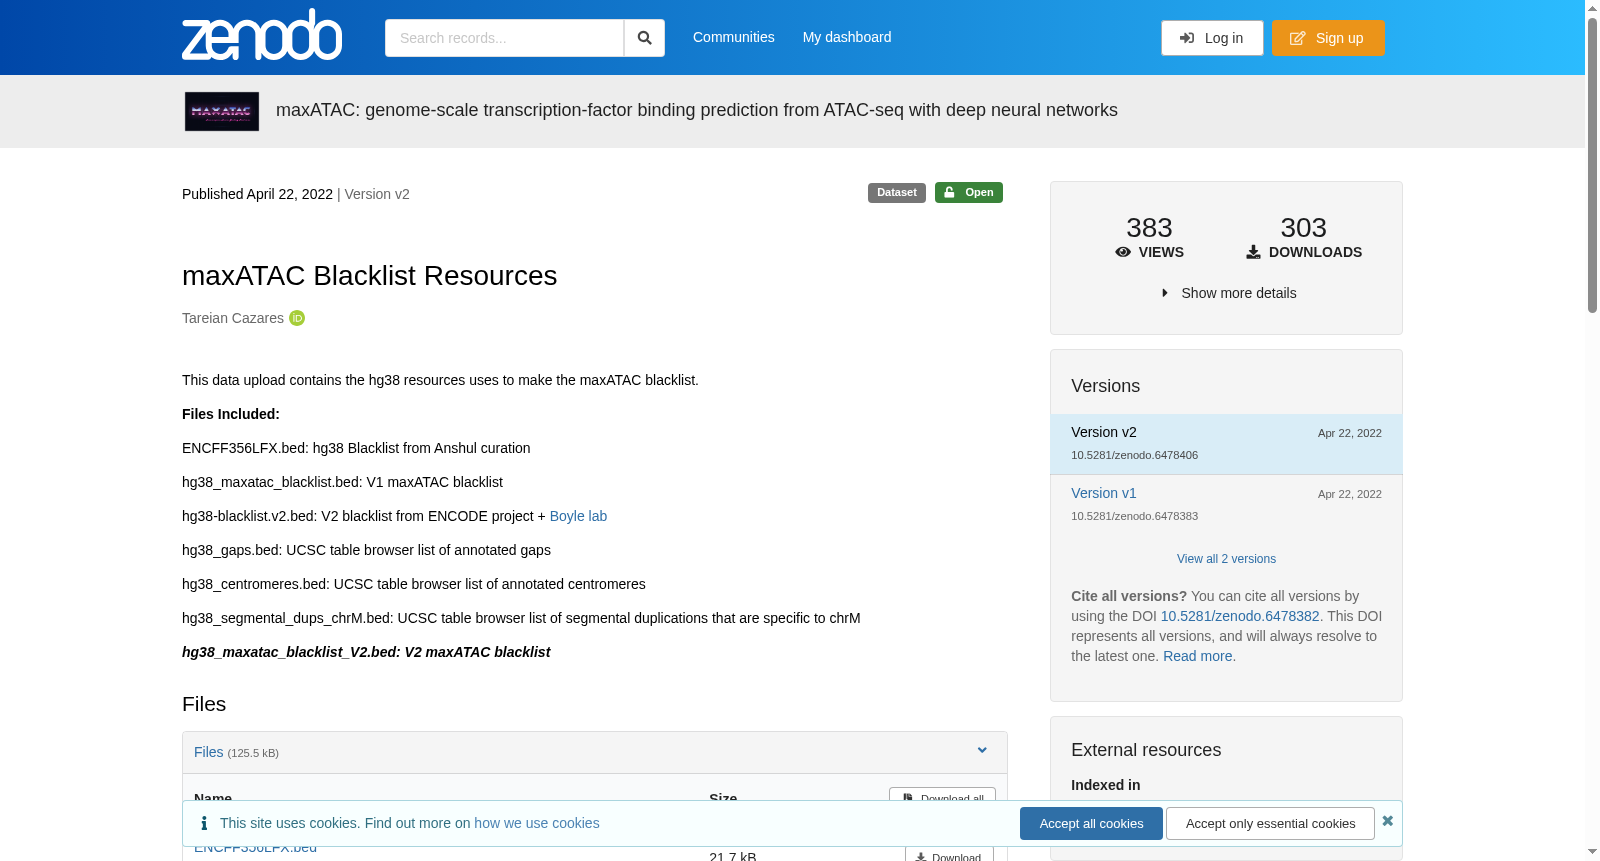
Task: Click the search magnifier button
Action: tap(645, 38)
